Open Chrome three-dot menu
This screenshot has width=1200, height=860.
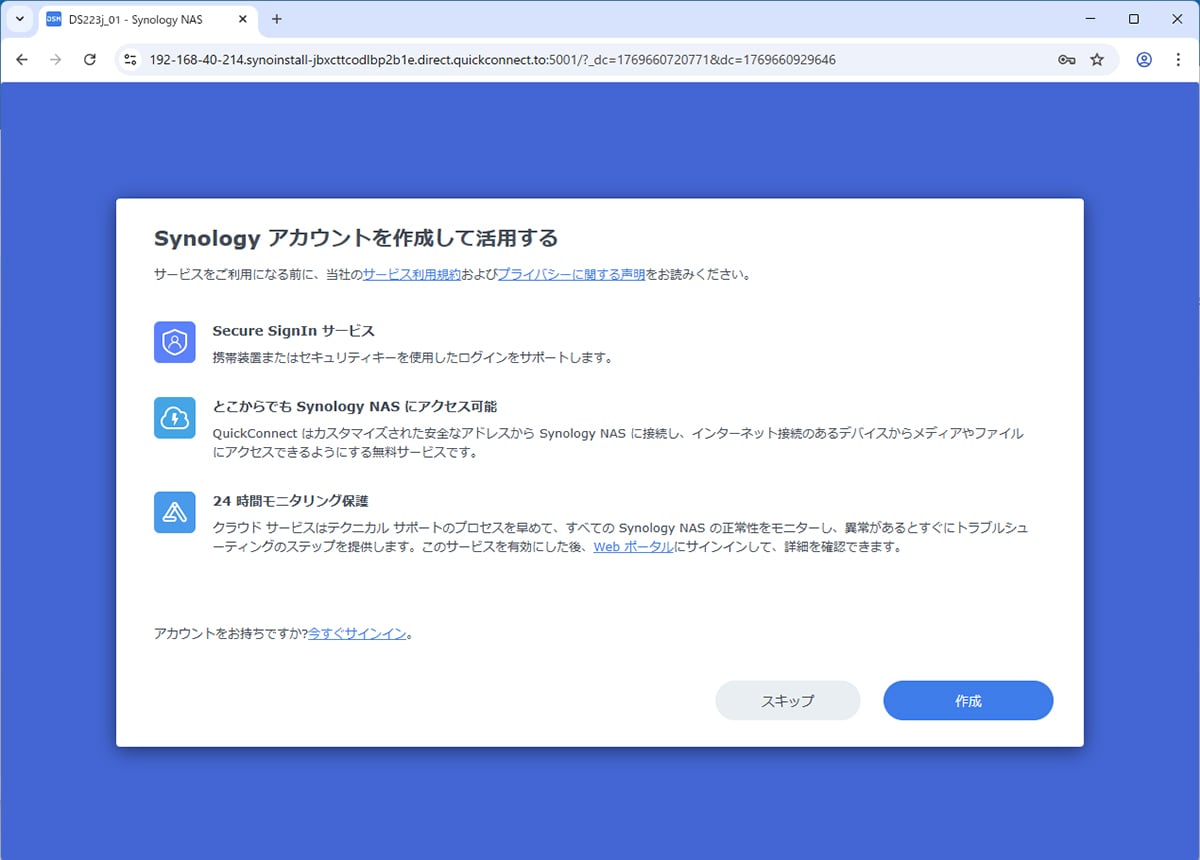tap(1177, 60)
